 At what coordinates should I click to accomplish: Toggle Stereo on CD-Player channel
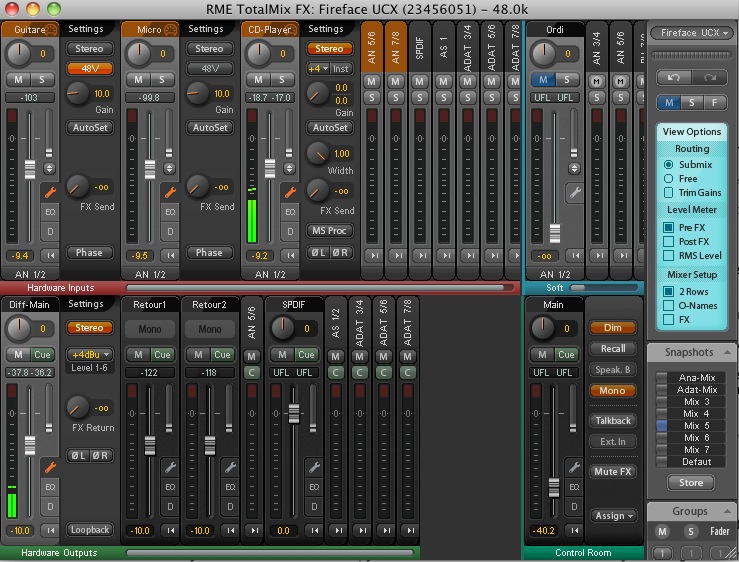(329, 49)
